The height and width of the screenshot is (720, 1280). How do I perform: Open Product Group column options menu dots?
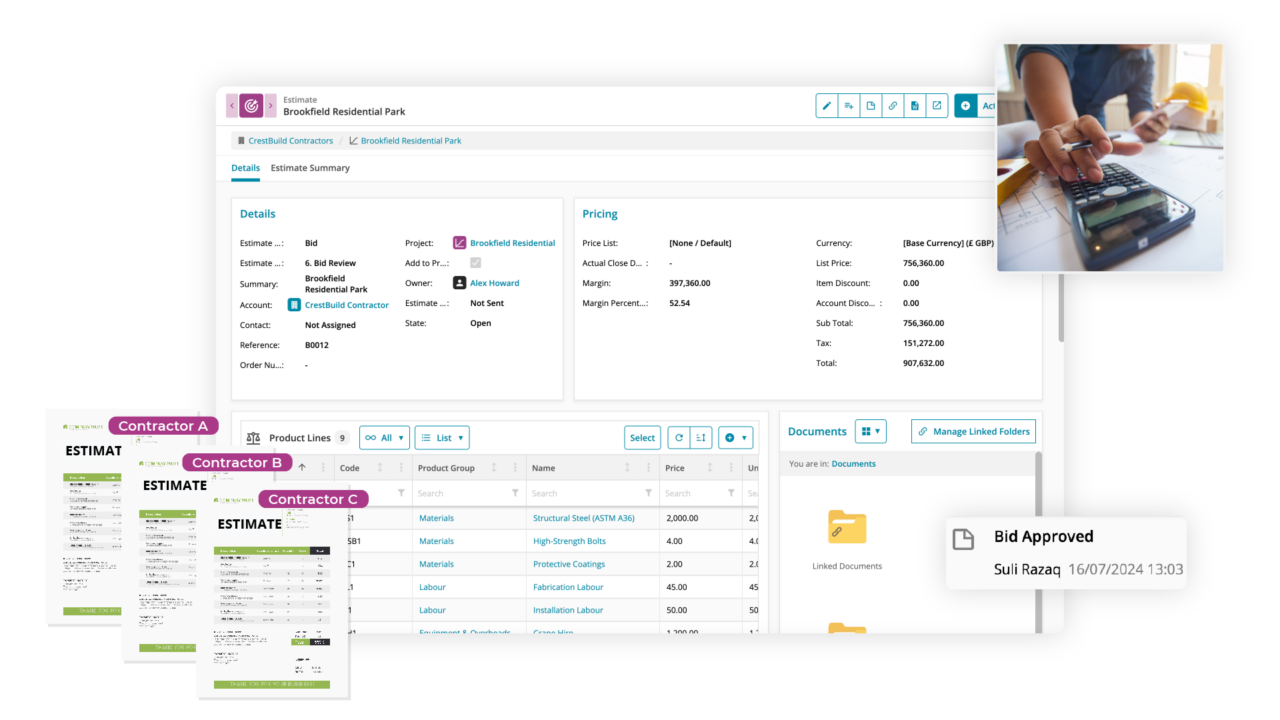coord(515,468)
